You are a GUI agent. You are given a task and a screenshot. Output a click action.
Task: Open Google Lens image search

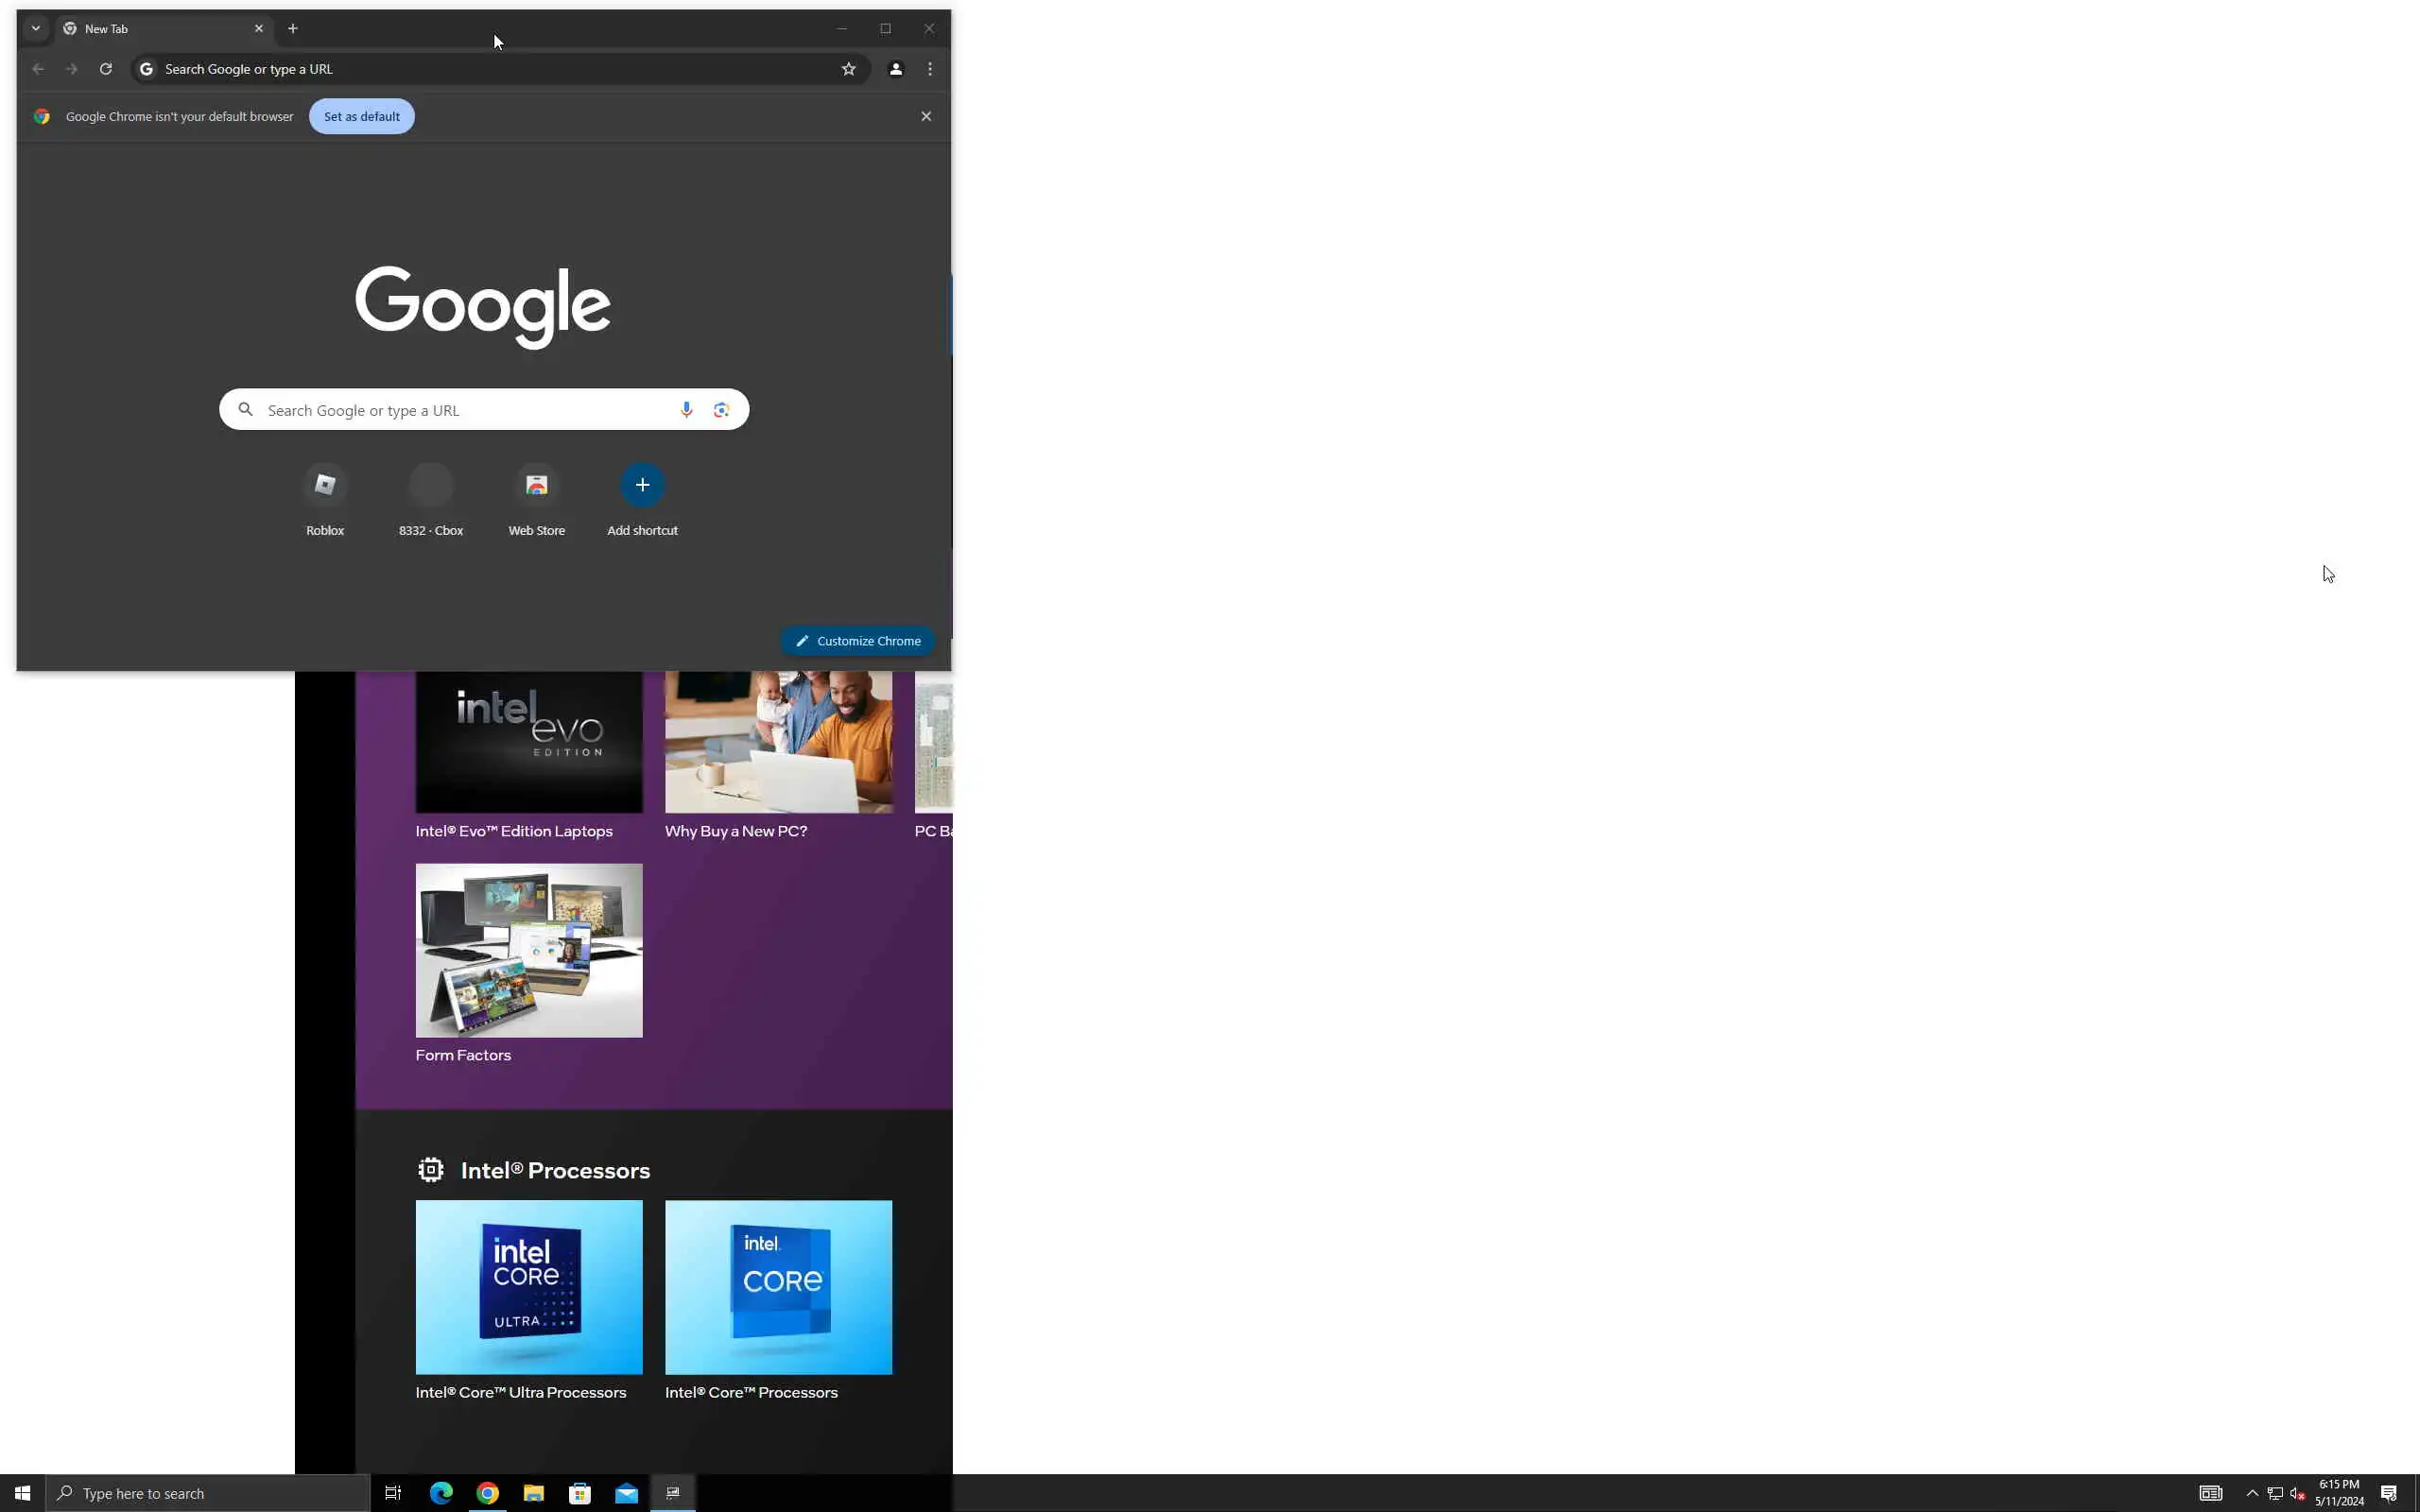pos(721,410)
